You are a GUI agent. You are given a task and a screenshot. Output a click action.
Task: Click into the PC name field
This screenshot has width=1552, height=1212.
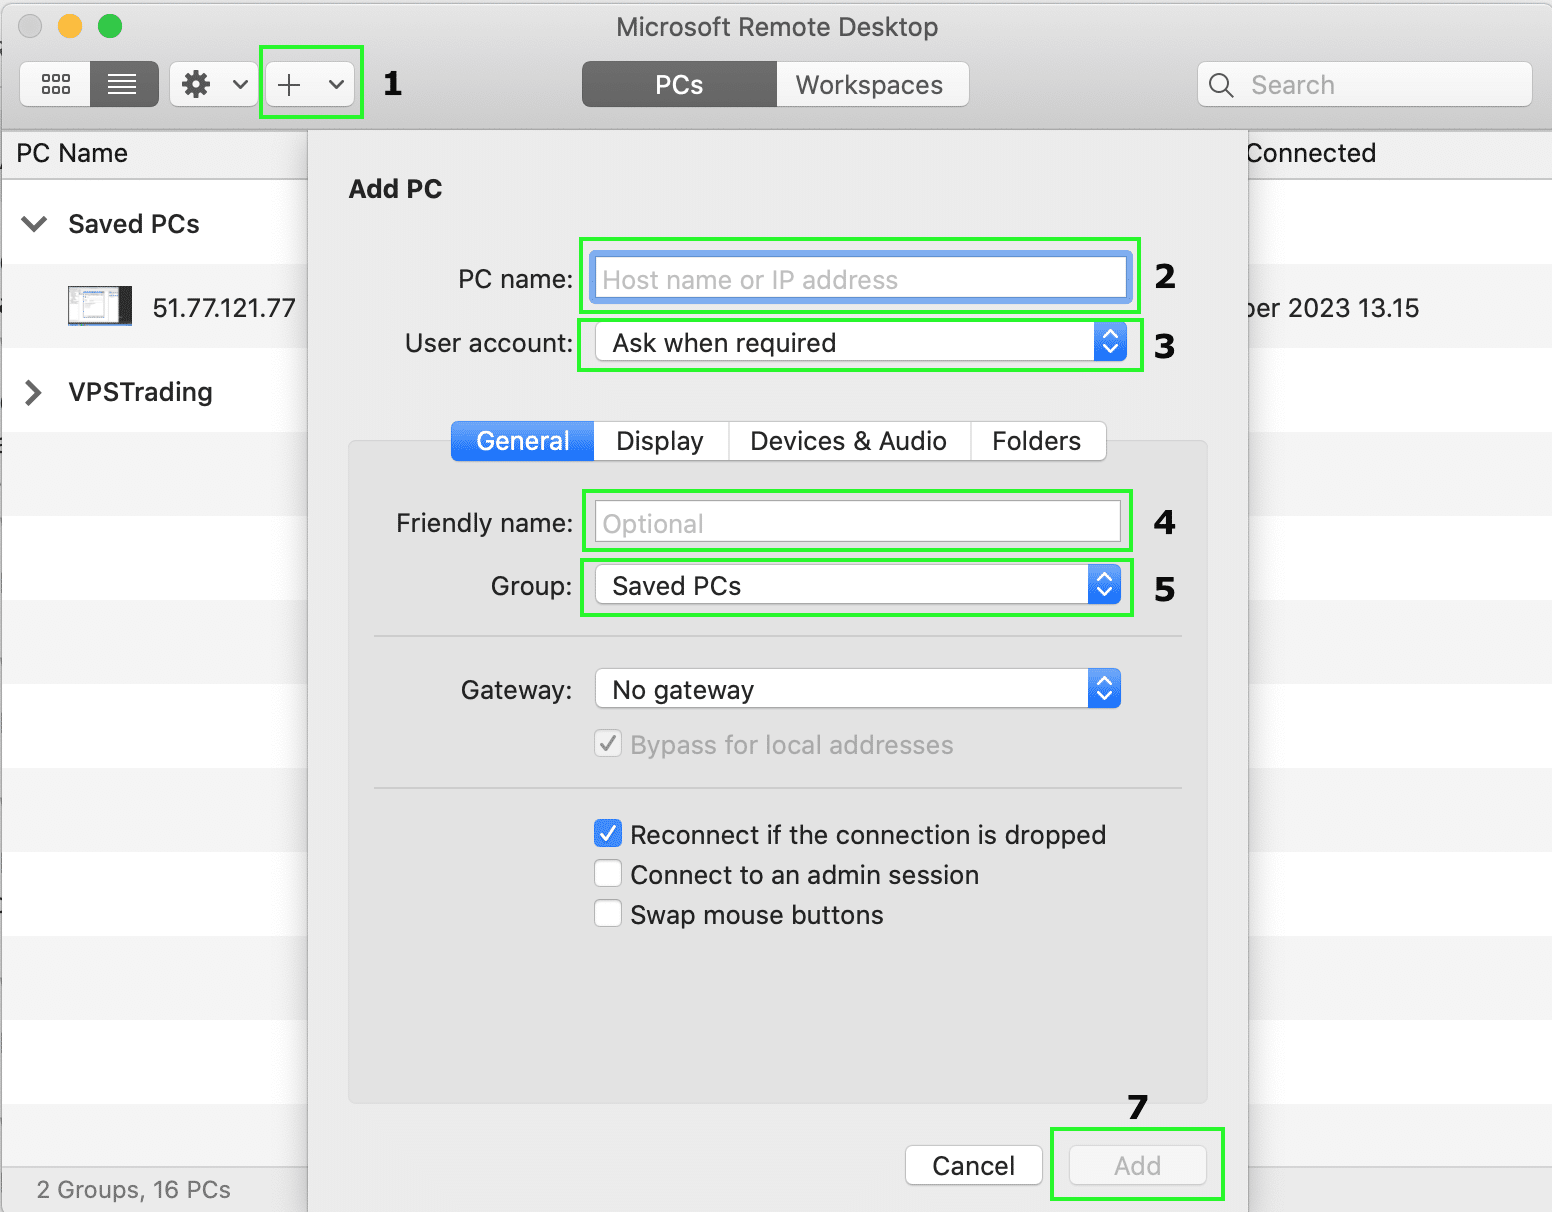[x=860, y=279]
